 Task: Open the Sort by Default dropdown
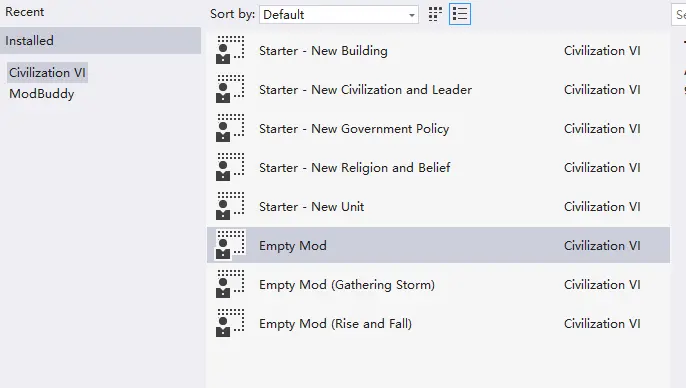[339, 14]
